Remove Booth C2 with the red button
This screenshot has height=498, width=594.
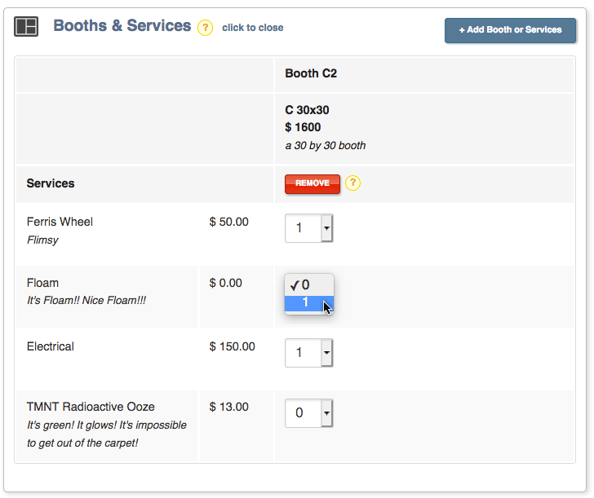[x=312, y=184]
